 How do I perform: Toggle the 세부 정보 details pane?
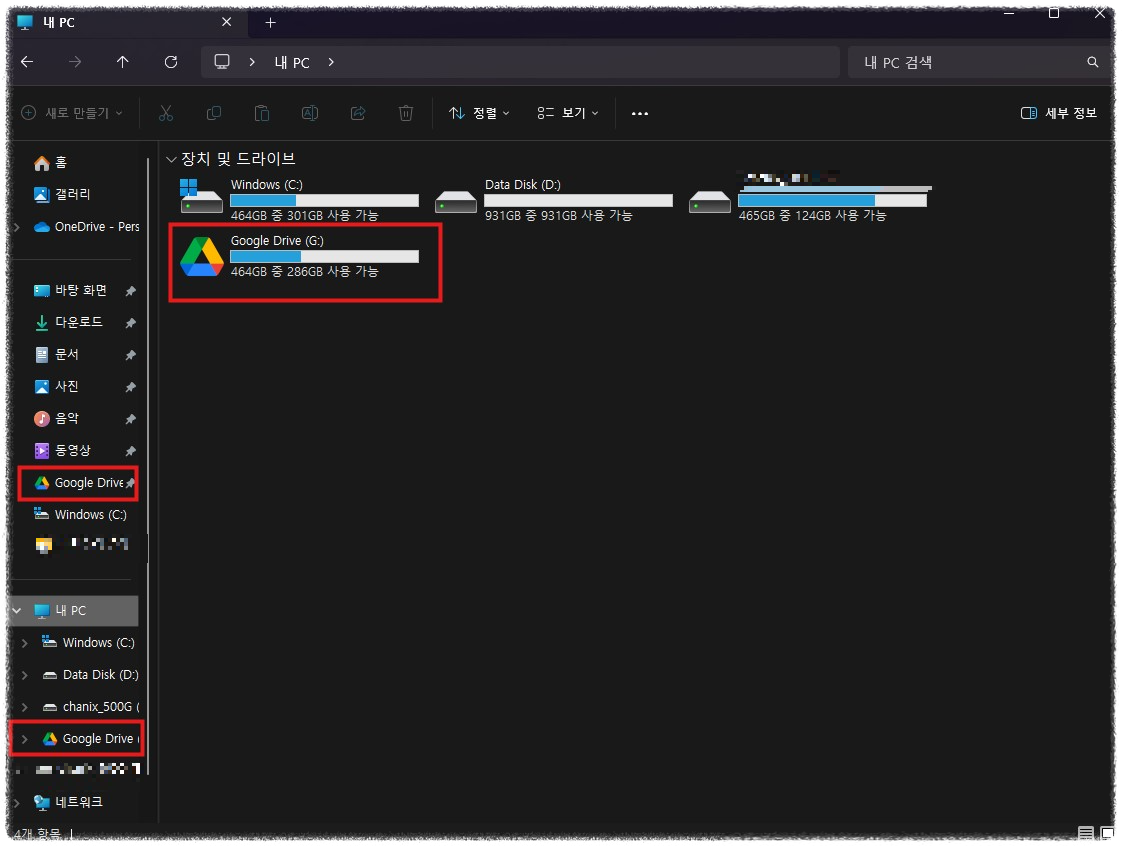1058,113
